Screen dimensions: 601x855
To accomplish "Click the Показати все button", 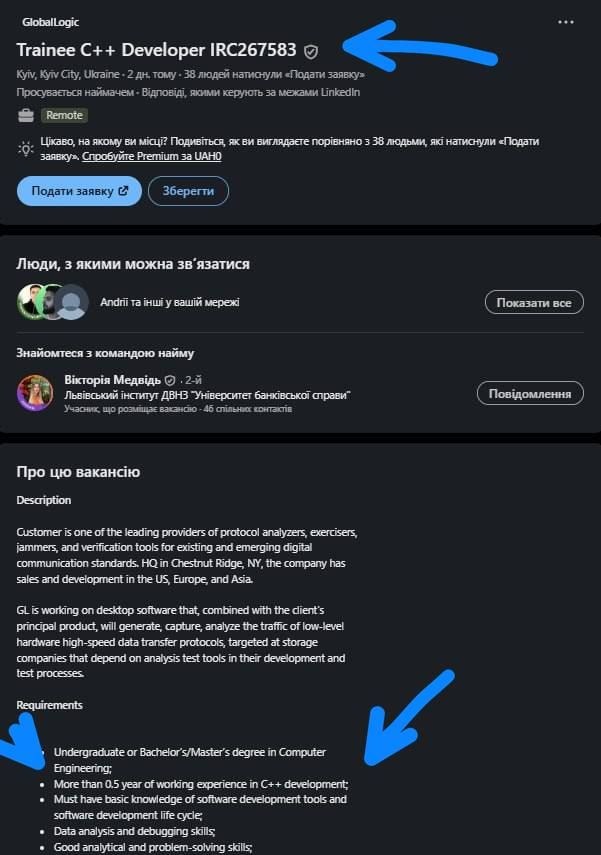I will coord(534,303).
